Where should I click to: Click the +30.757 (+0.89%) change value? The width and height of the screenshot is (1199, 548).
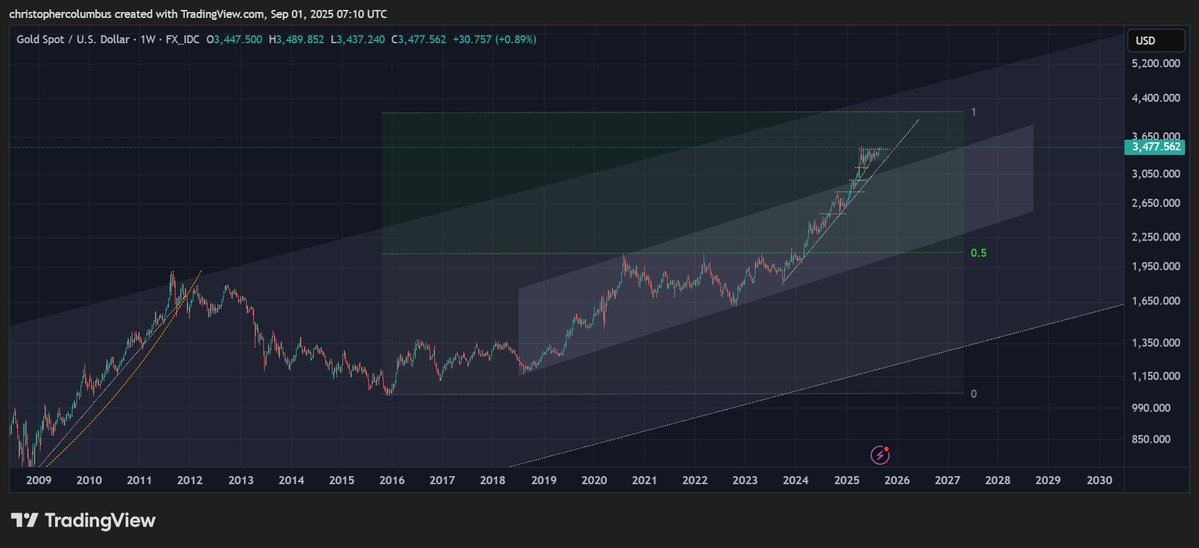pos(496,40)
